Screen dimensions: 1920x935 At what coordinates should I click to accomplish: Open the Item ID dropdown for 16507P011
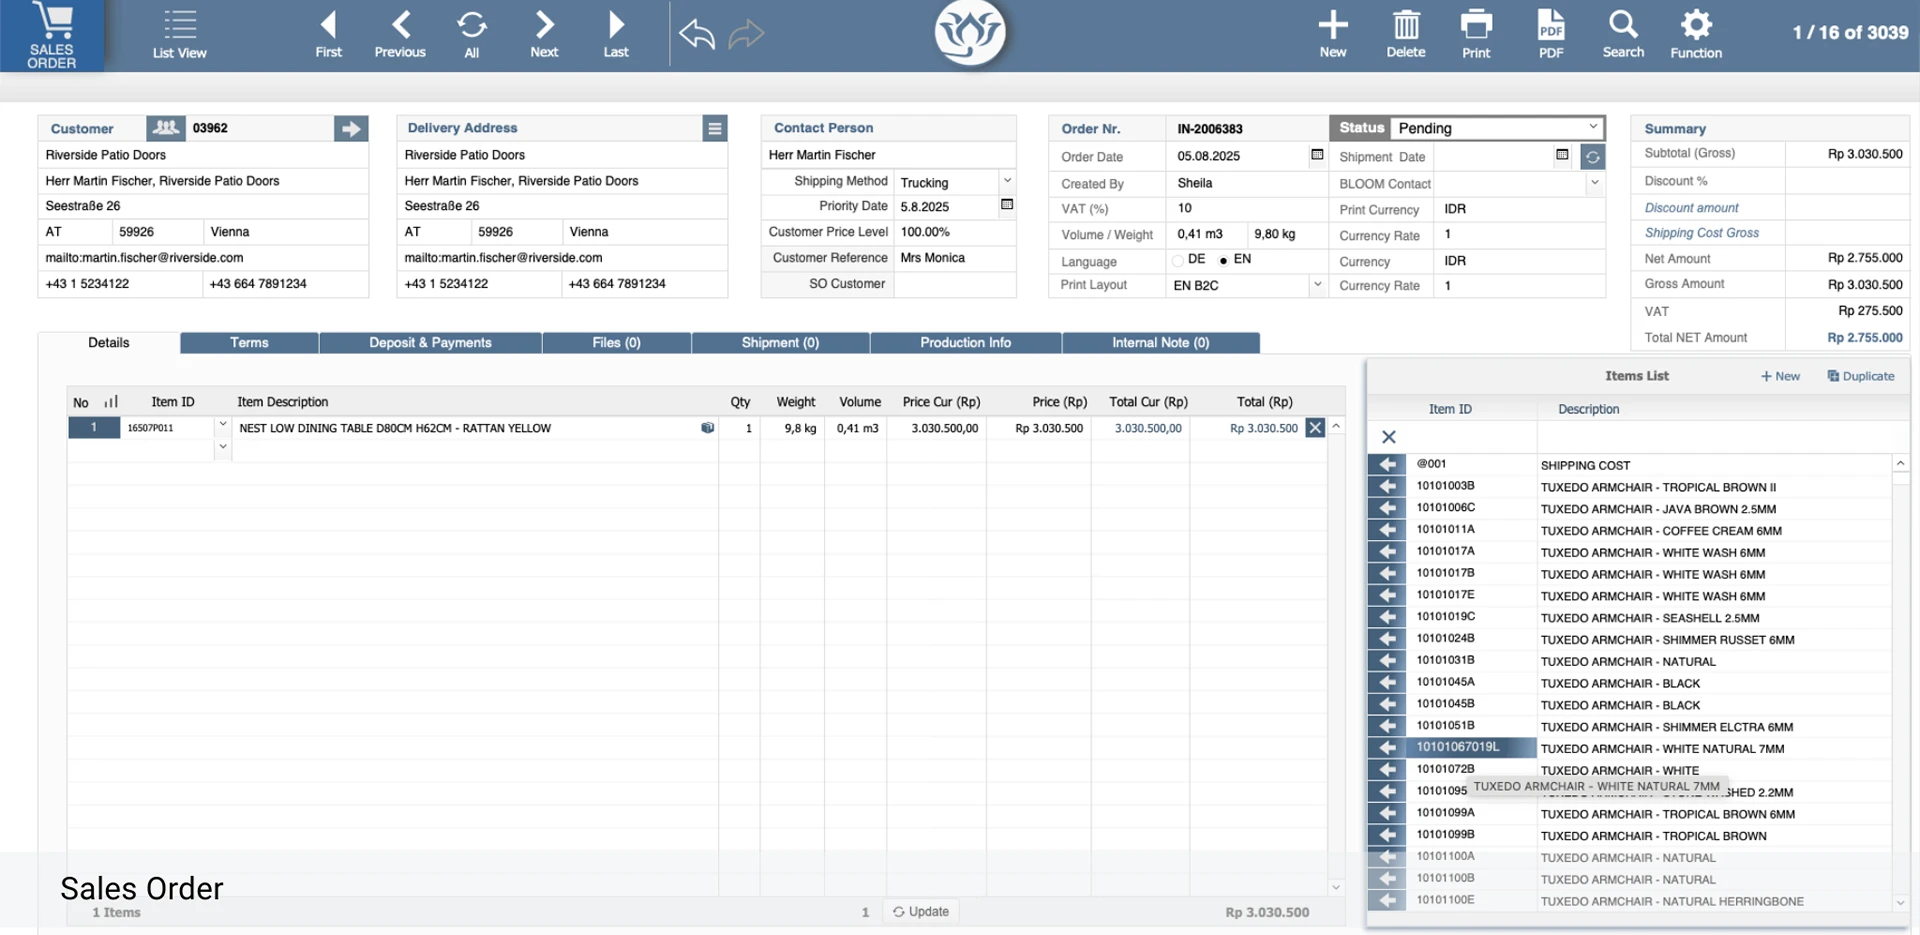click(x=222, y=425)
